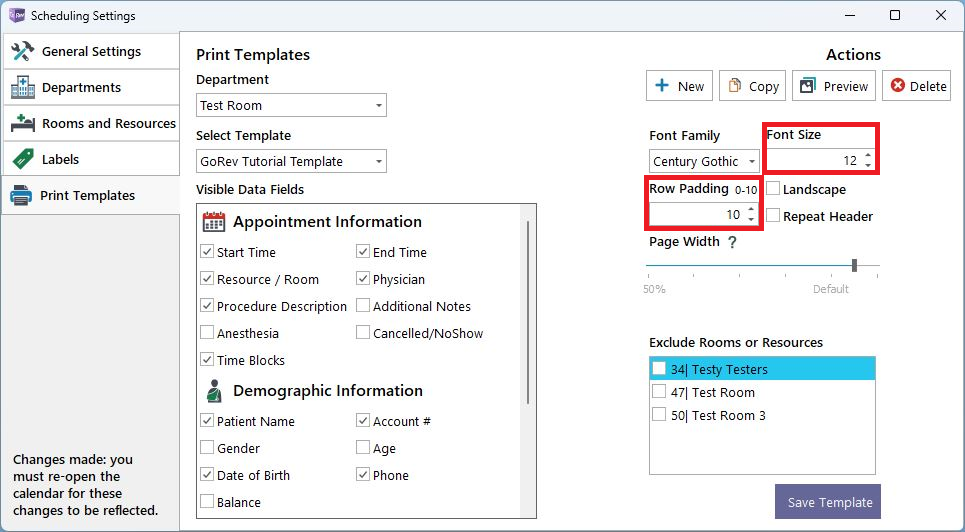965x532 pixels.
Task: Open the Font Family dropdown
Action: (x=705, y=161)
